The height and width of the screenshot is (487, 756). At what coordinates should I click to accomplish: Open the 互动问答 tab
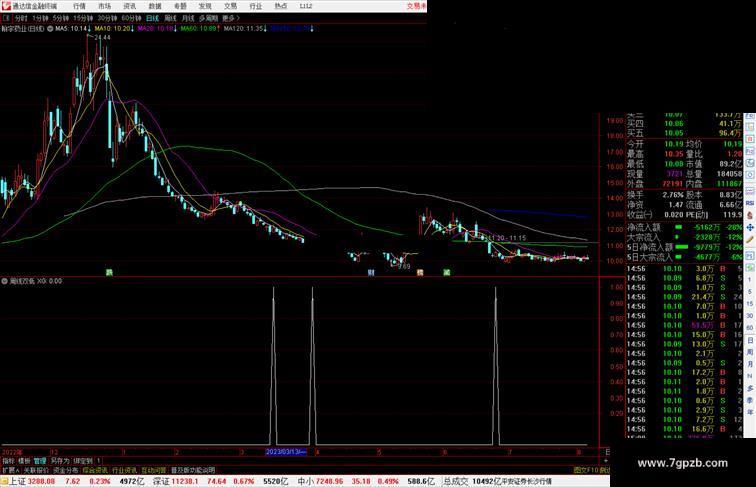click(154, 470)
